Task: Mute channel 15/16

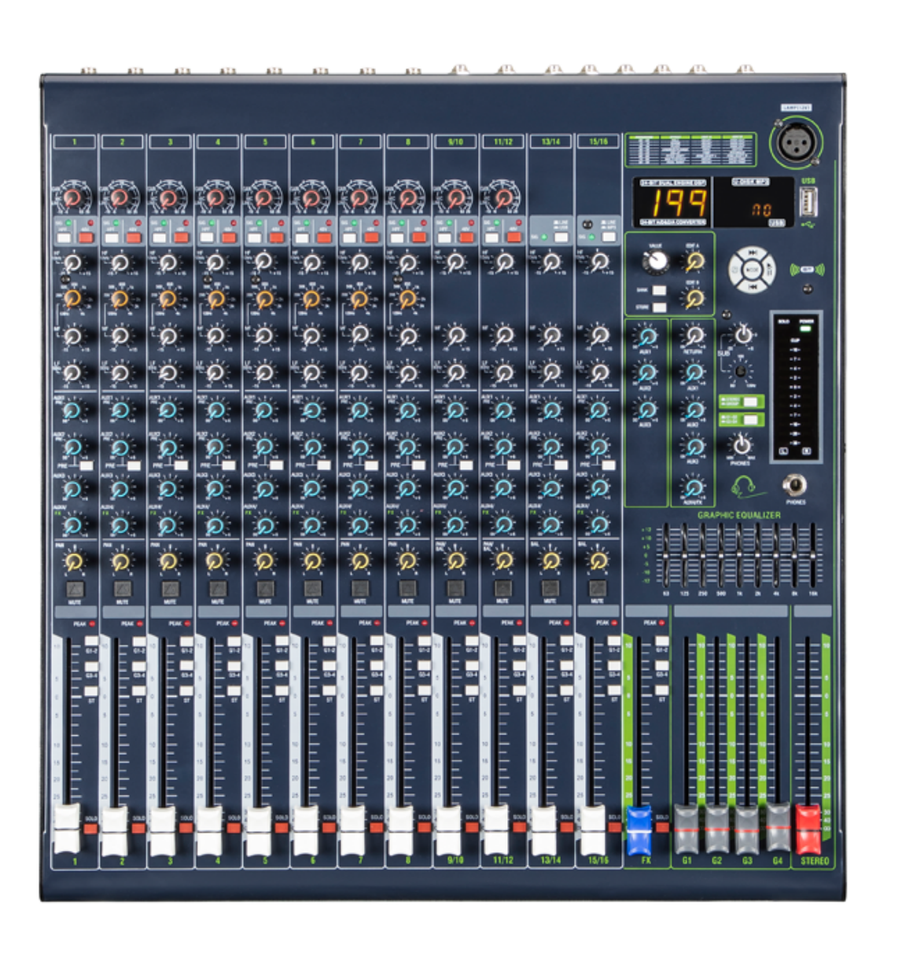Action: point(598,589)
